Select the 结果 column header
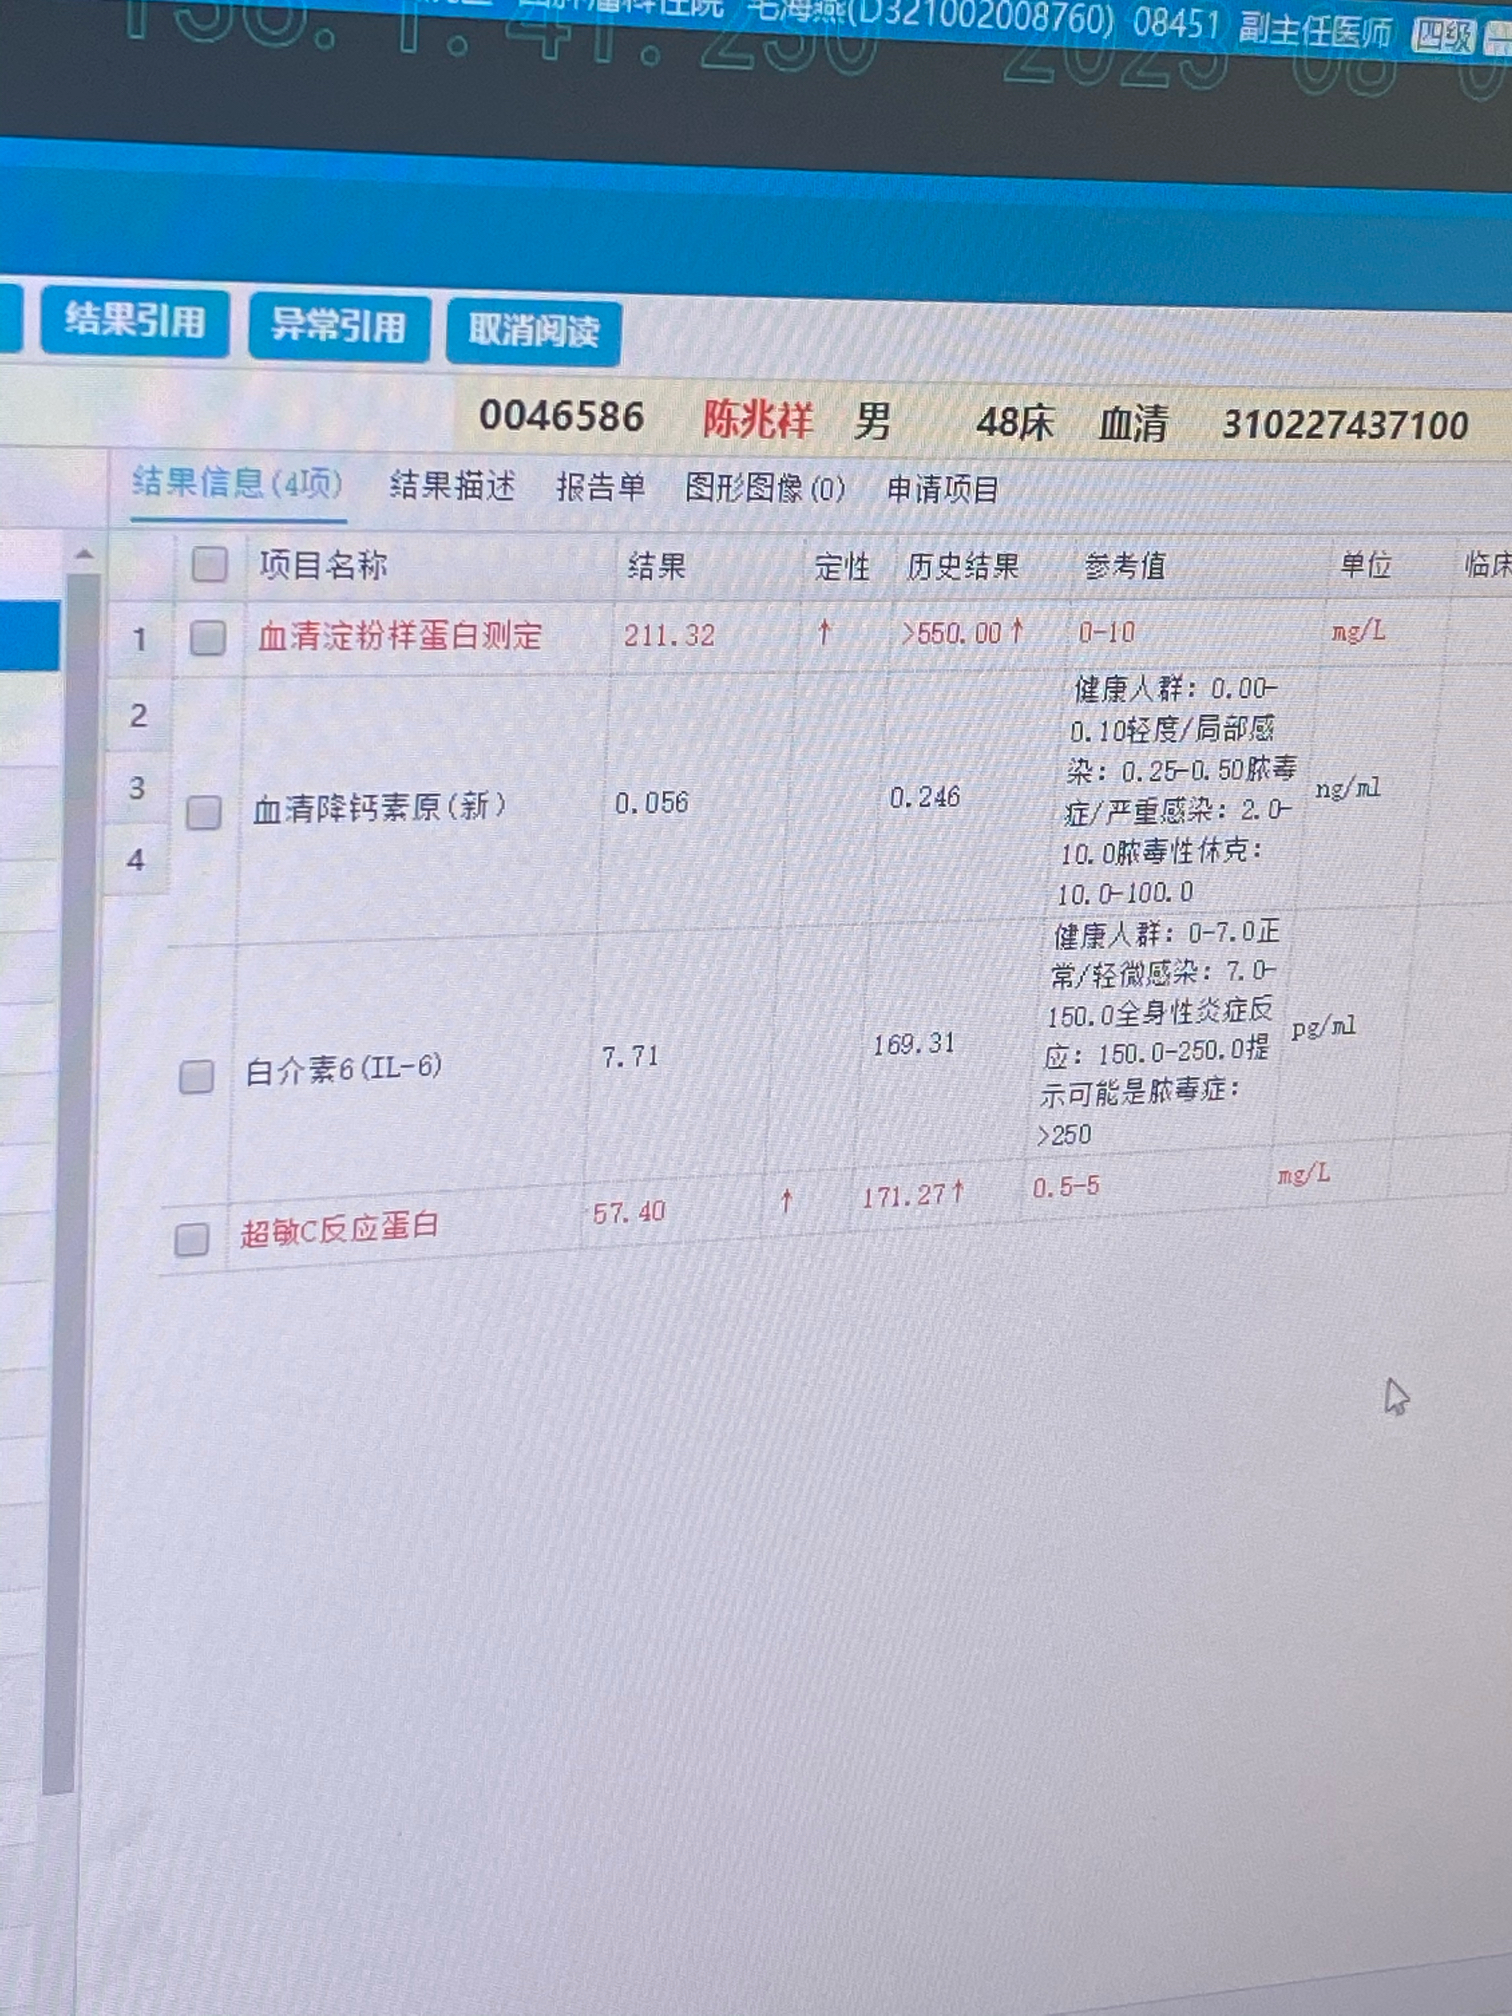This screenshot has height=2016, width=1512. pos(656,567)
